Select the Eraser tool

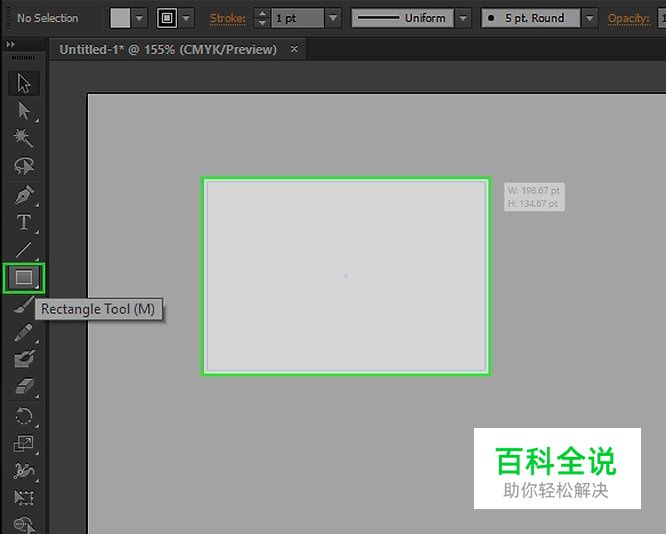coord(24,386)
